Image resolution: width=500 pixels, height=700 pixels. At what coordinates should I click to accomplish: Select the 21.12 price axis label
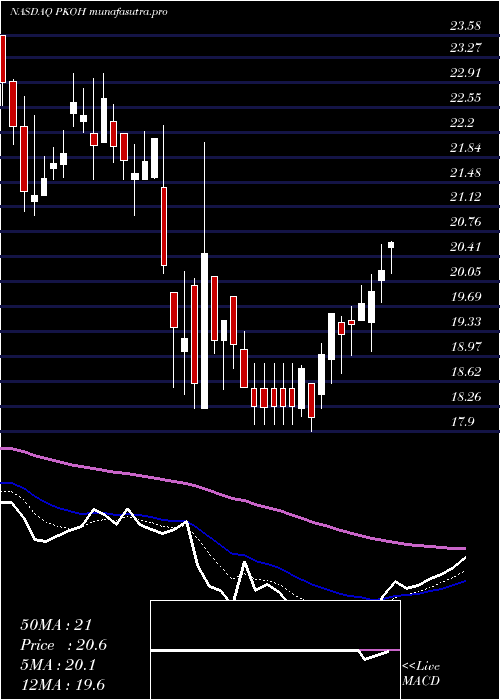point(465,196)
